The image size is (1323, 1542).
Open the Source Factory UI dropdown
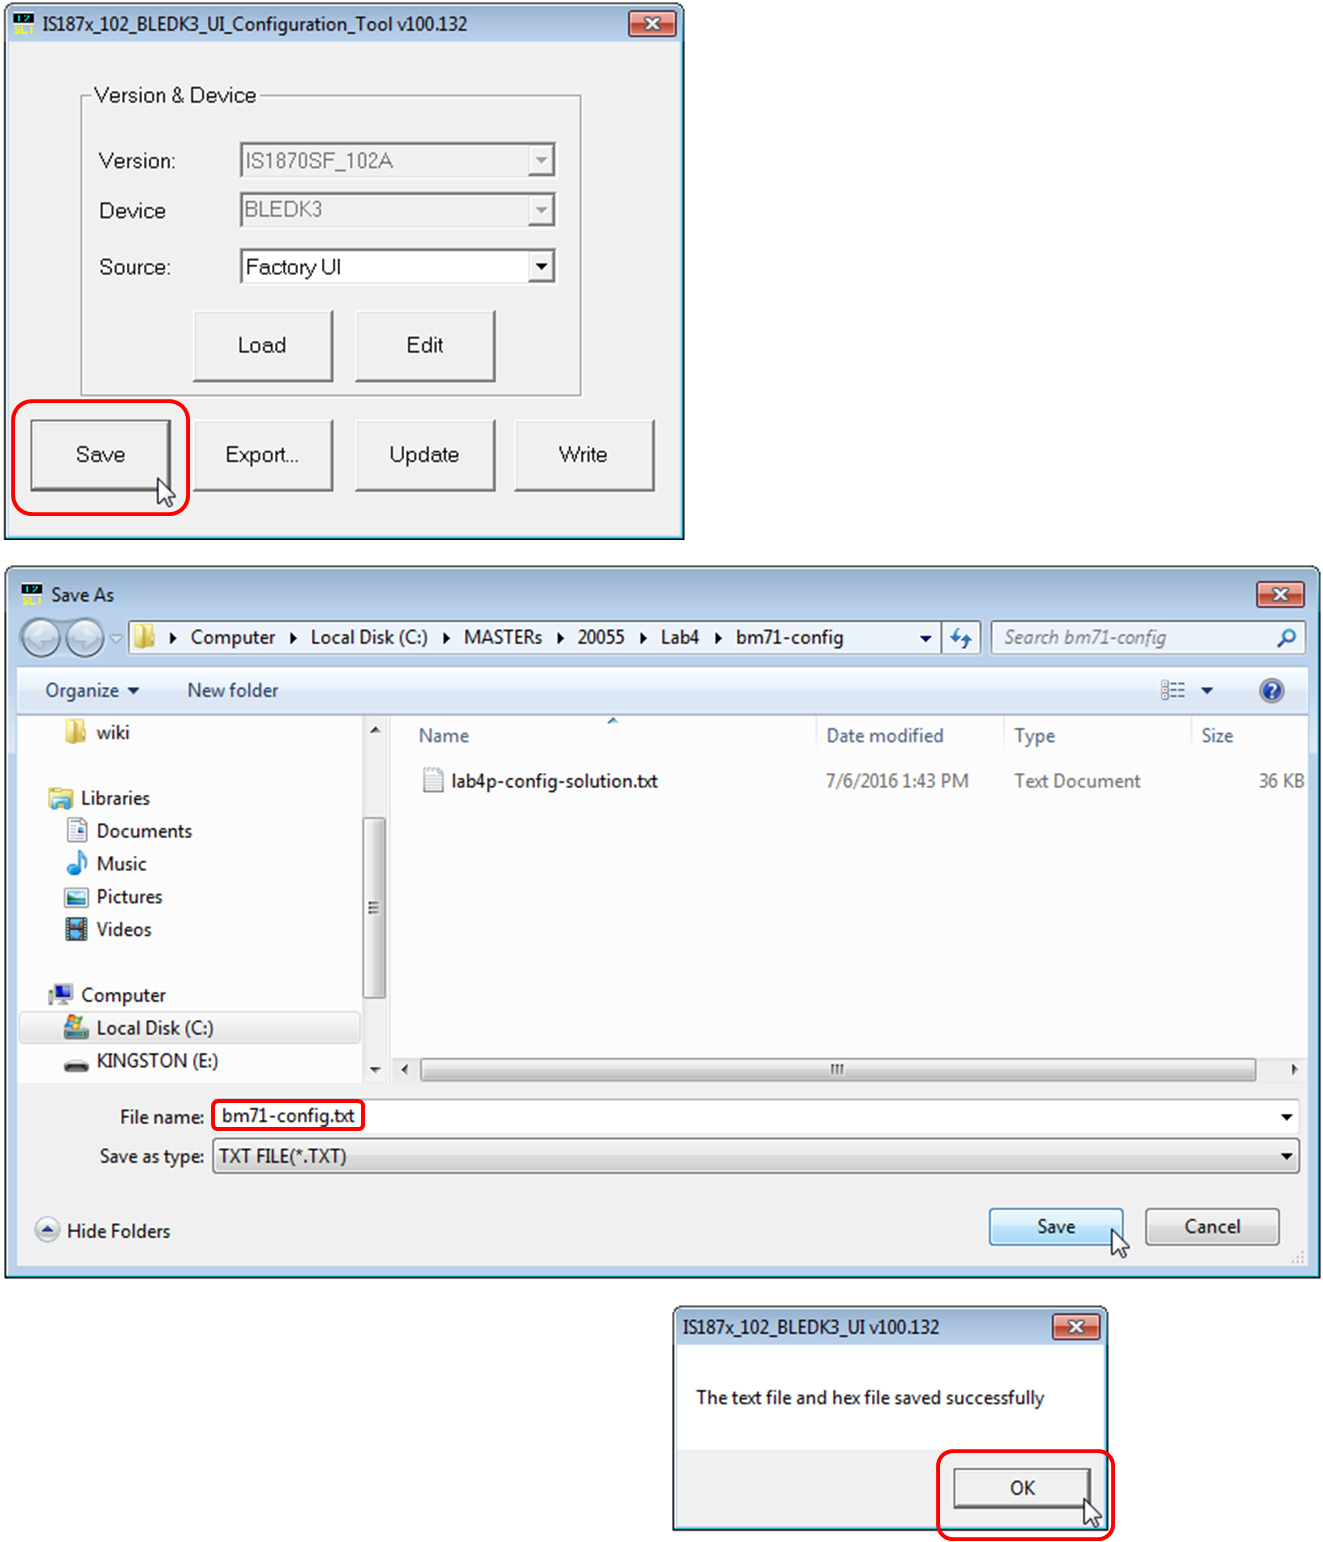pyautogui.click(x=541, y=266)
